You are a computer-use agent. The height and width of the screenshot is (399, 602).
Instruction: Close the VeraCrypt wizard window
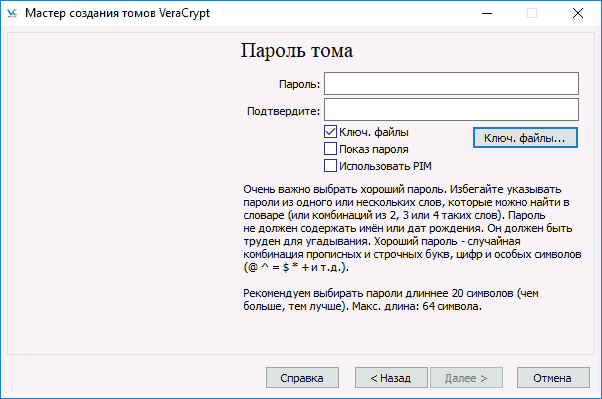tap(578, 13)
